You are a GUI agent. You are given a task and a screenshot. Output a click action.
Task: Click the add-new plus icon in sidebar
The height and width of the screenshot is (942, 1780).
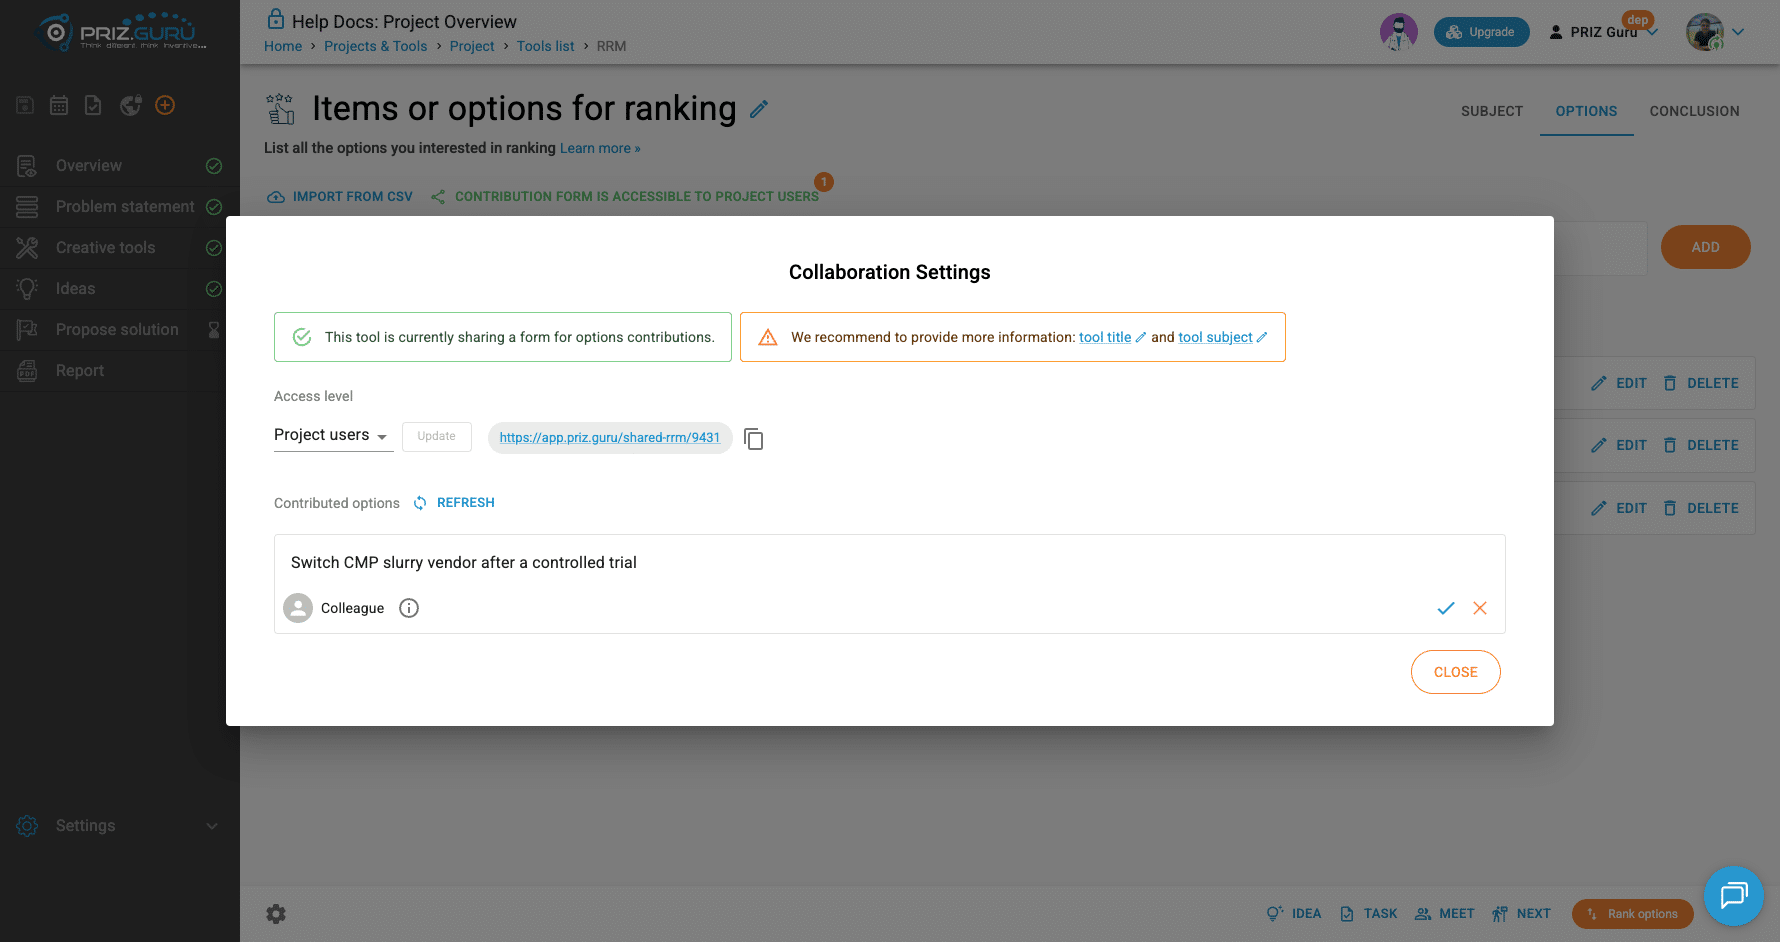coord(165,105)
